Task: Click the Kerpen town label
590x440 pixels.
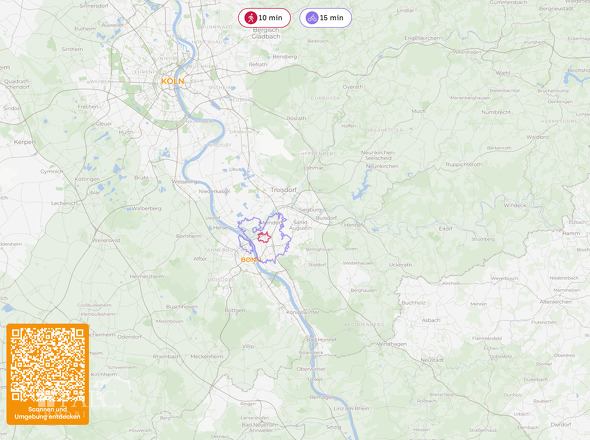Action: [24, 142]
